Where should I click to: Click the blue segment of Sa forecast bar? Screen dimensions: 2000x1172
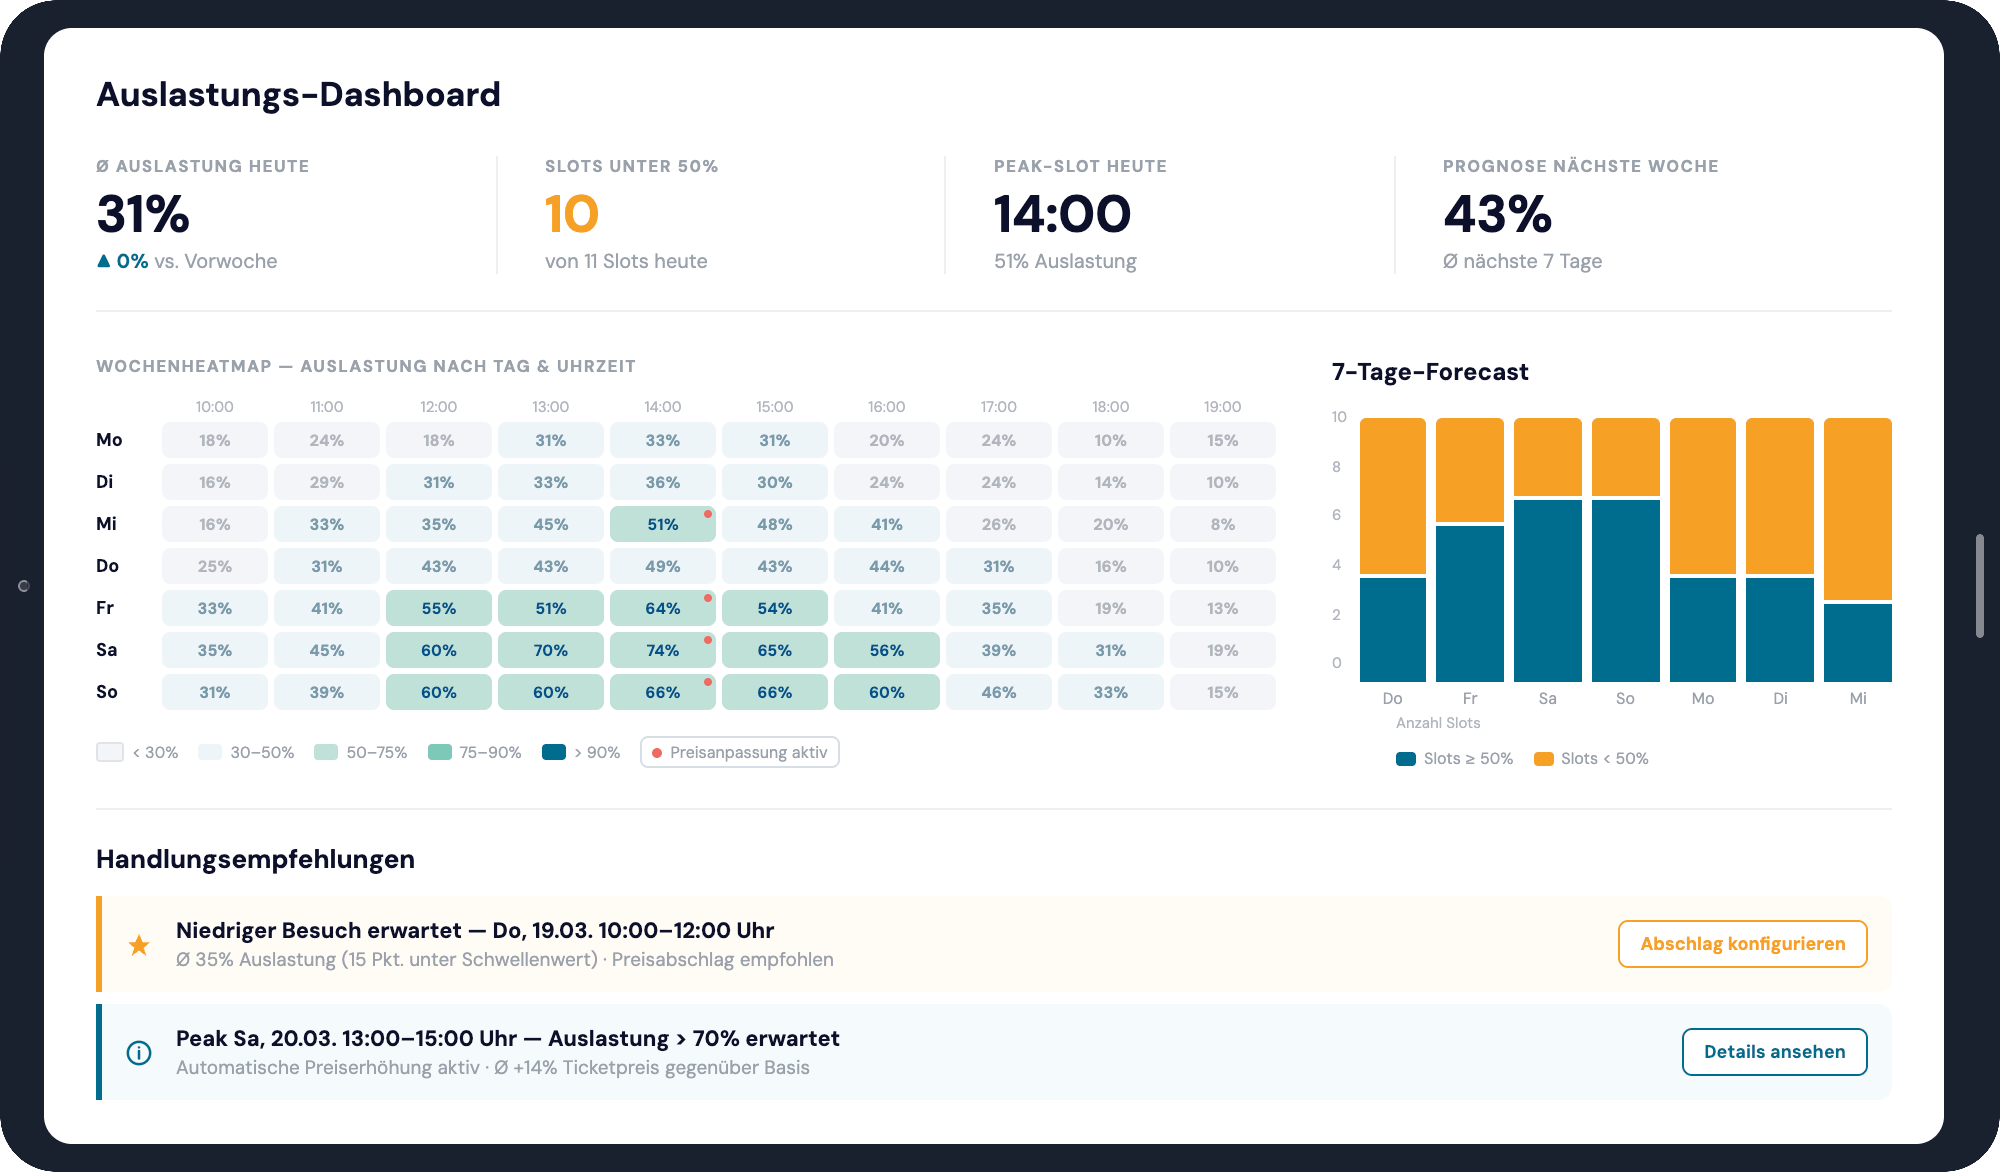tap(1547, 590)
